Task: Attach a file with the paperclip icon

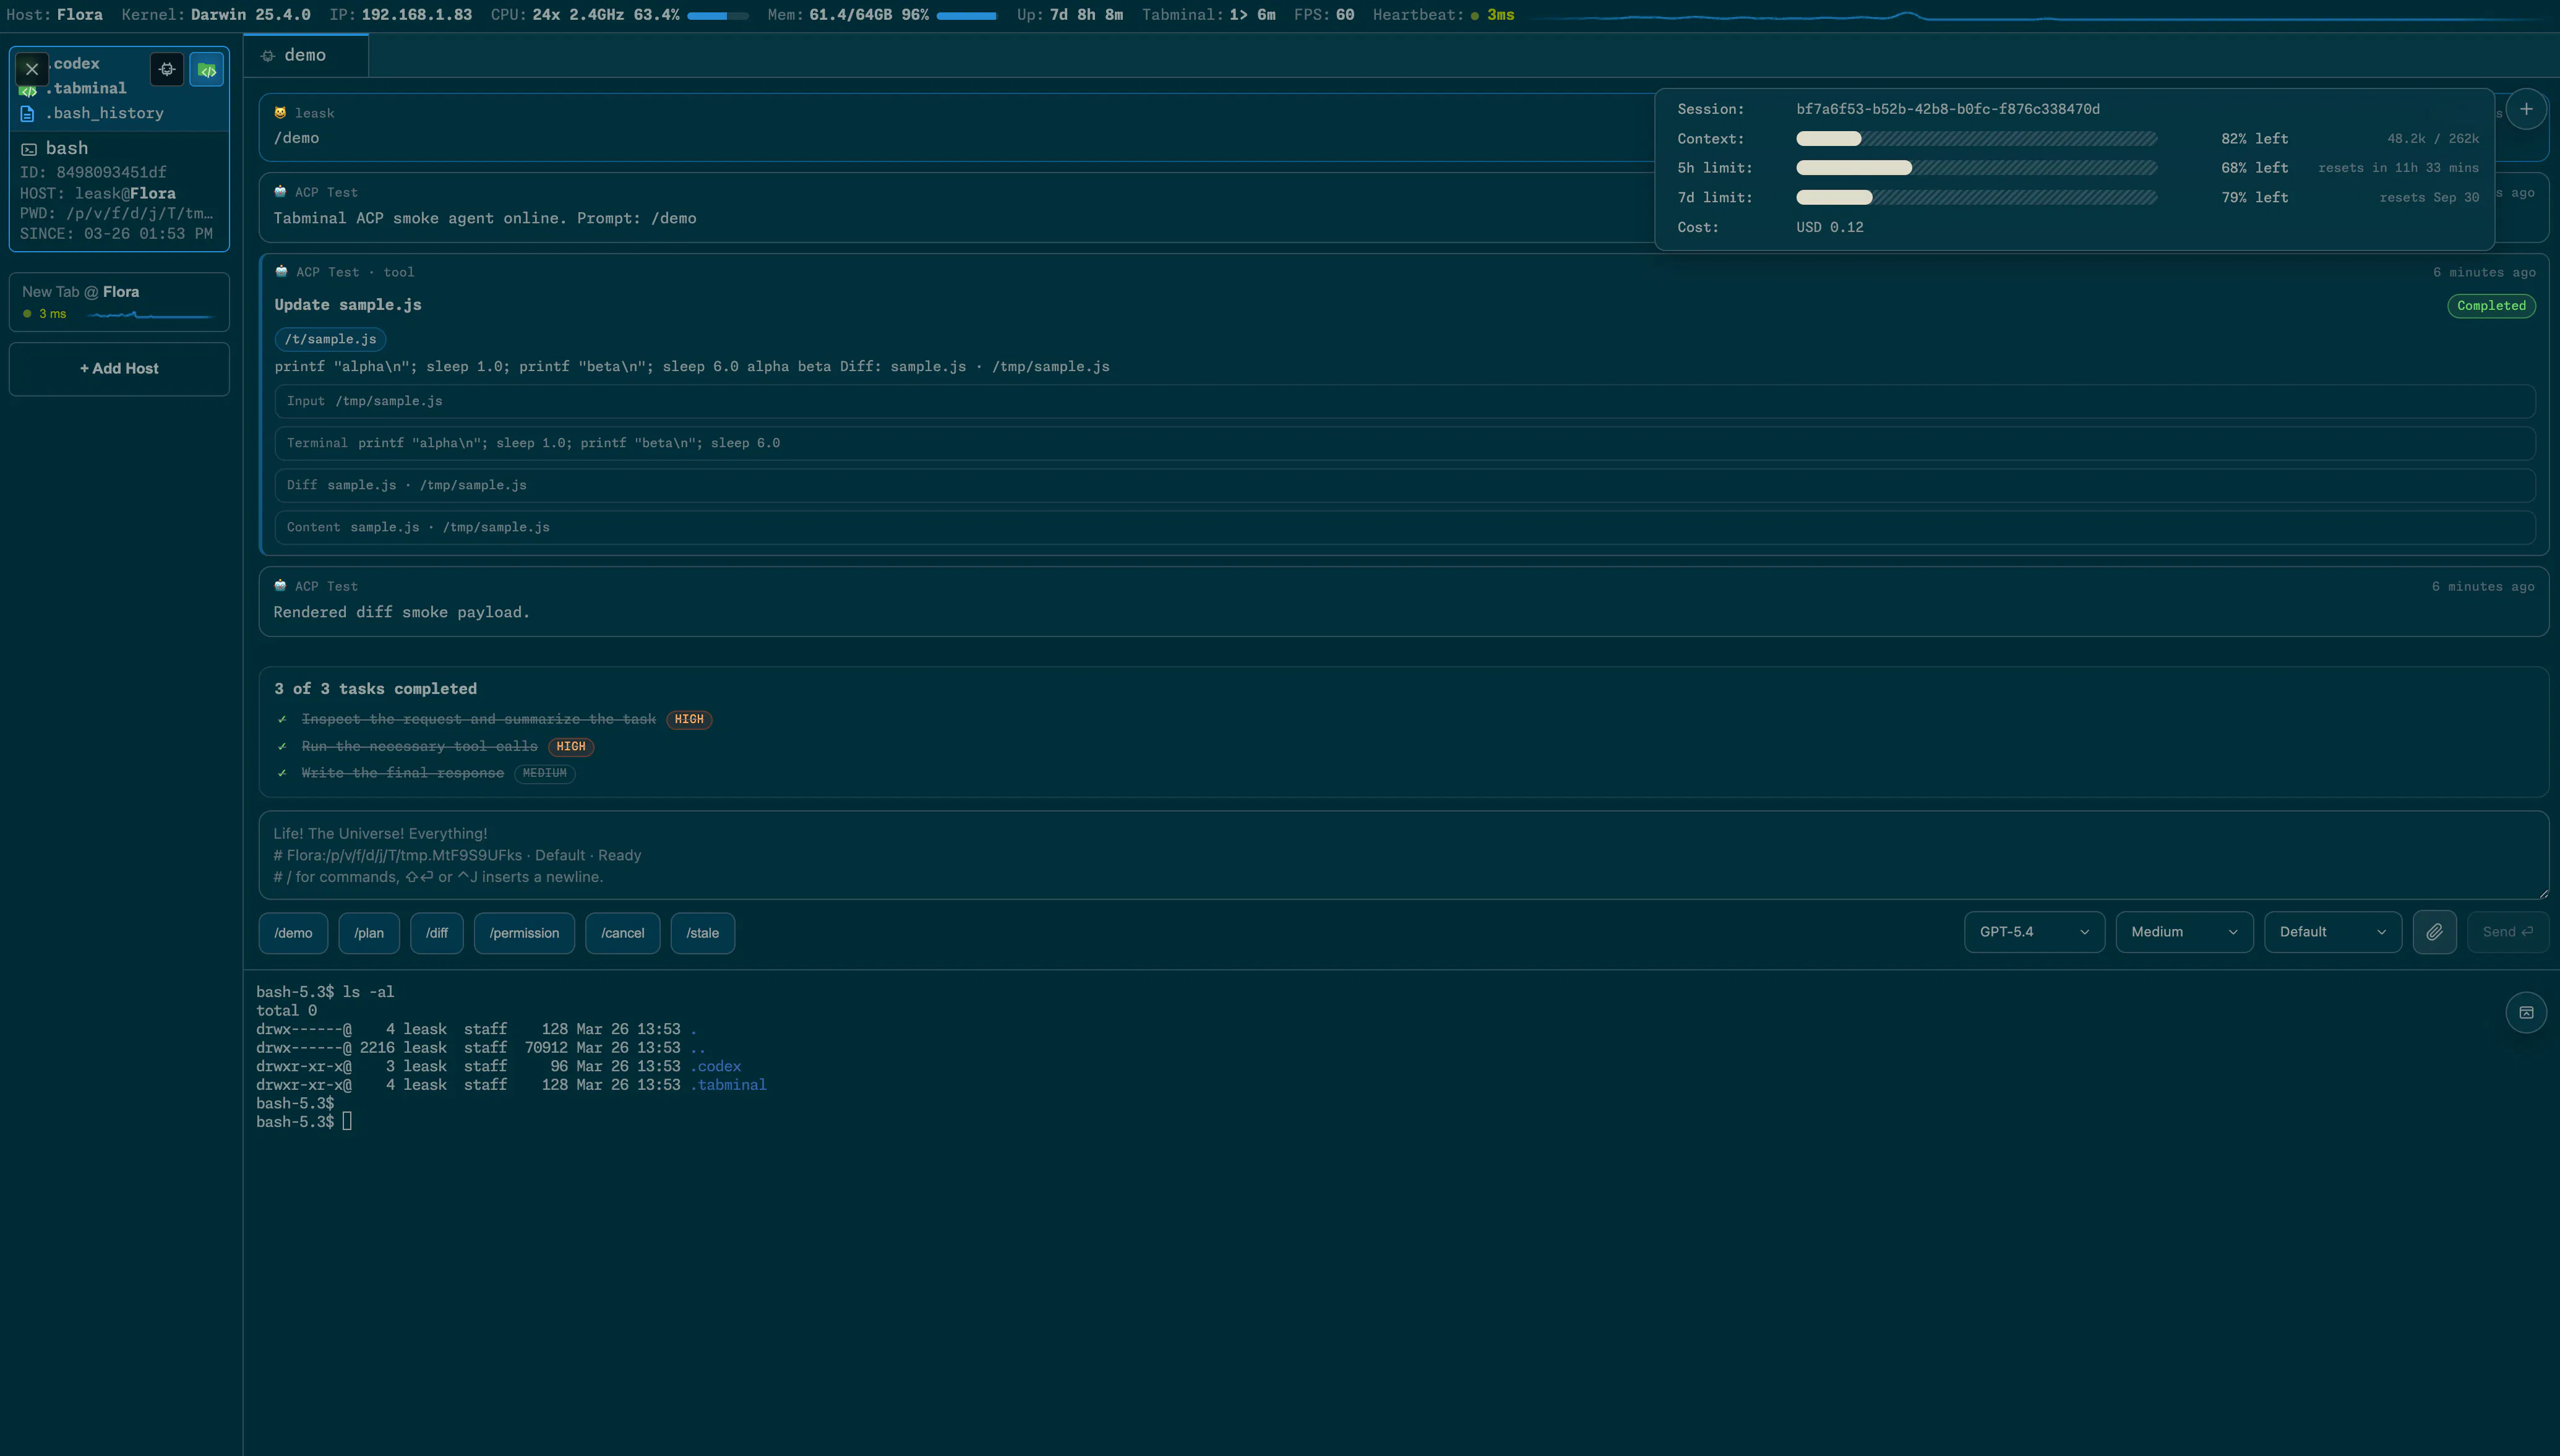Action: coord(2434,932)
